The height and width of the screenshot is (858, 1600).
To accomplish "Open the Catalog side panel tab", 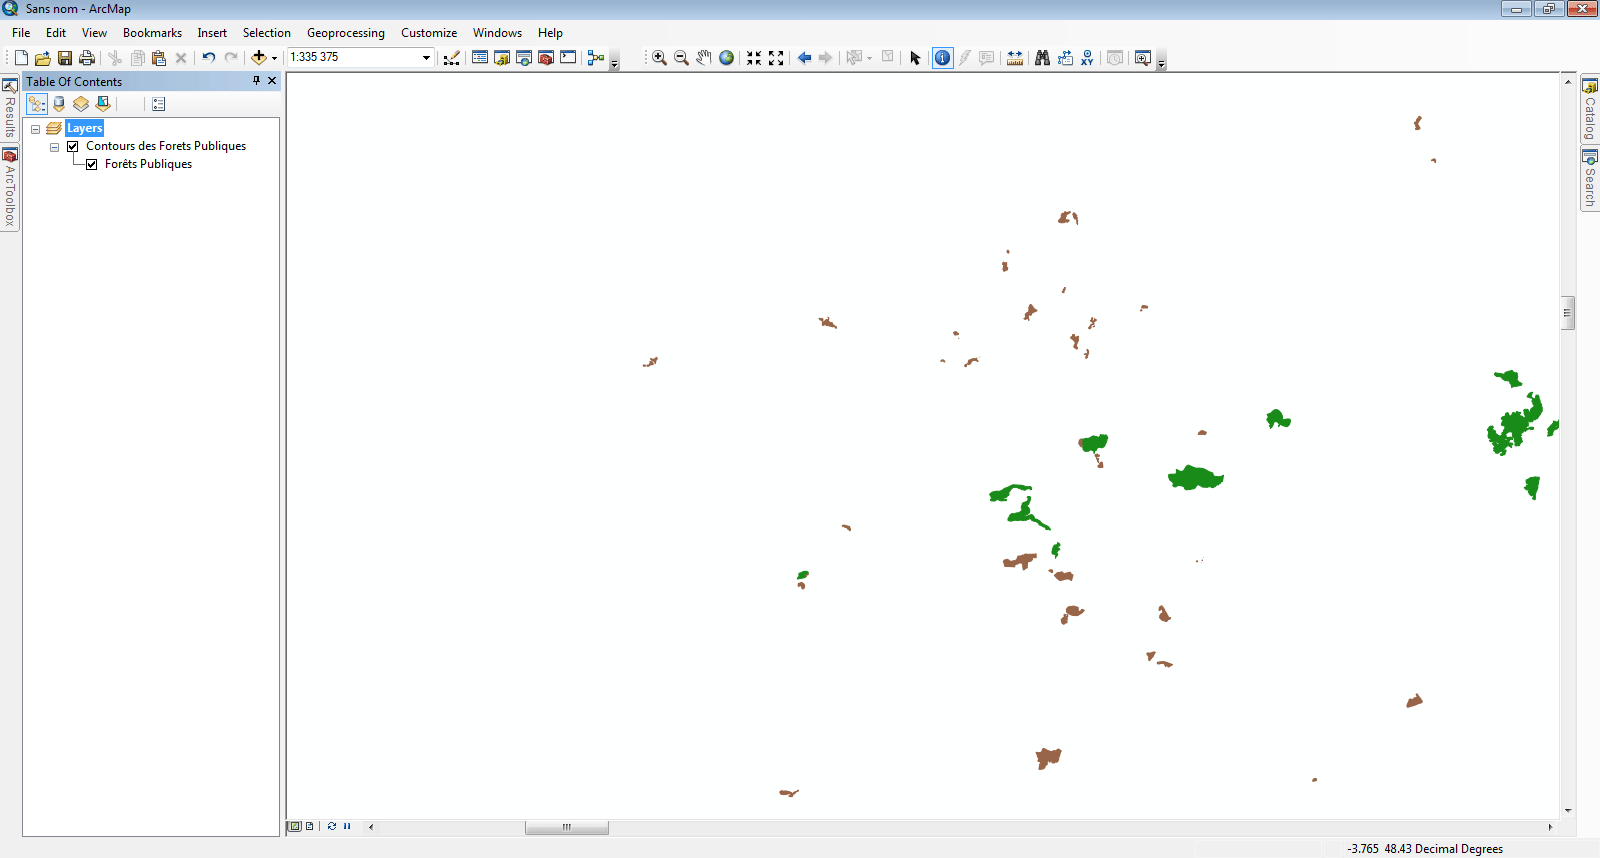I will (1589, 109).
